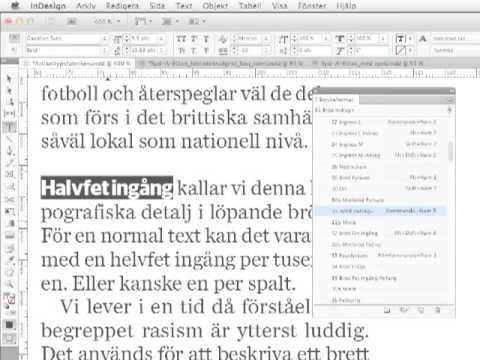The image size is (480, 360).
Task: Select the Gradient Swatch tool
Action: point(10,223)
